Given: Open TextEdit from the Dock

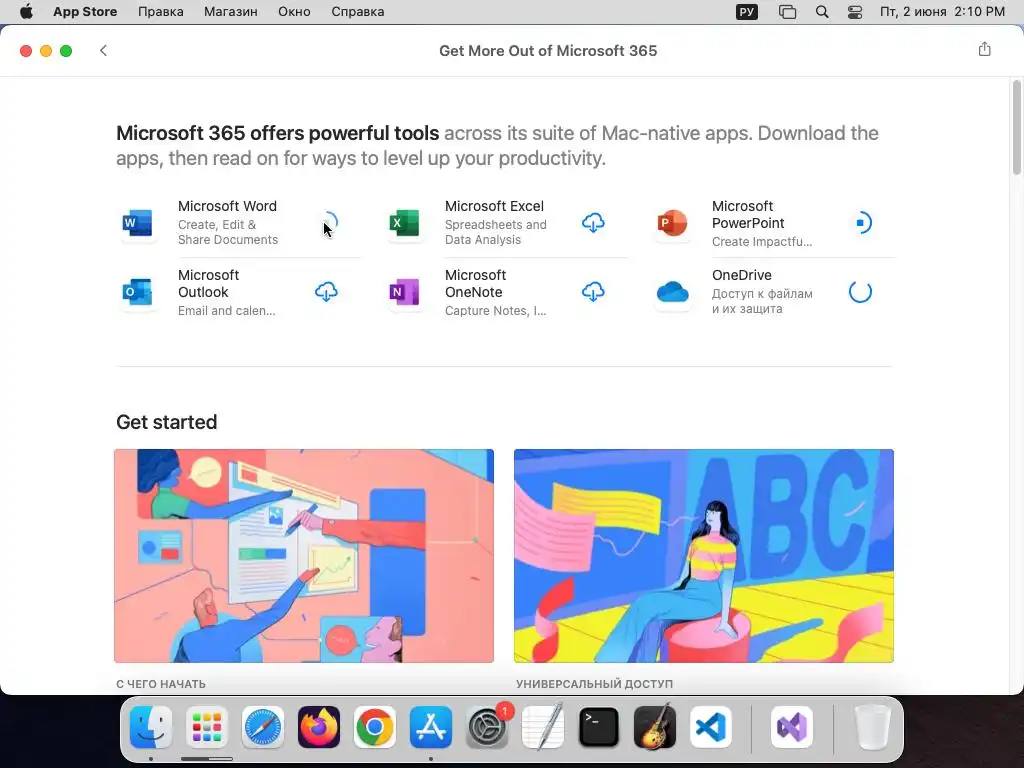Looking at the screenshot, I should tap(543, 727).
